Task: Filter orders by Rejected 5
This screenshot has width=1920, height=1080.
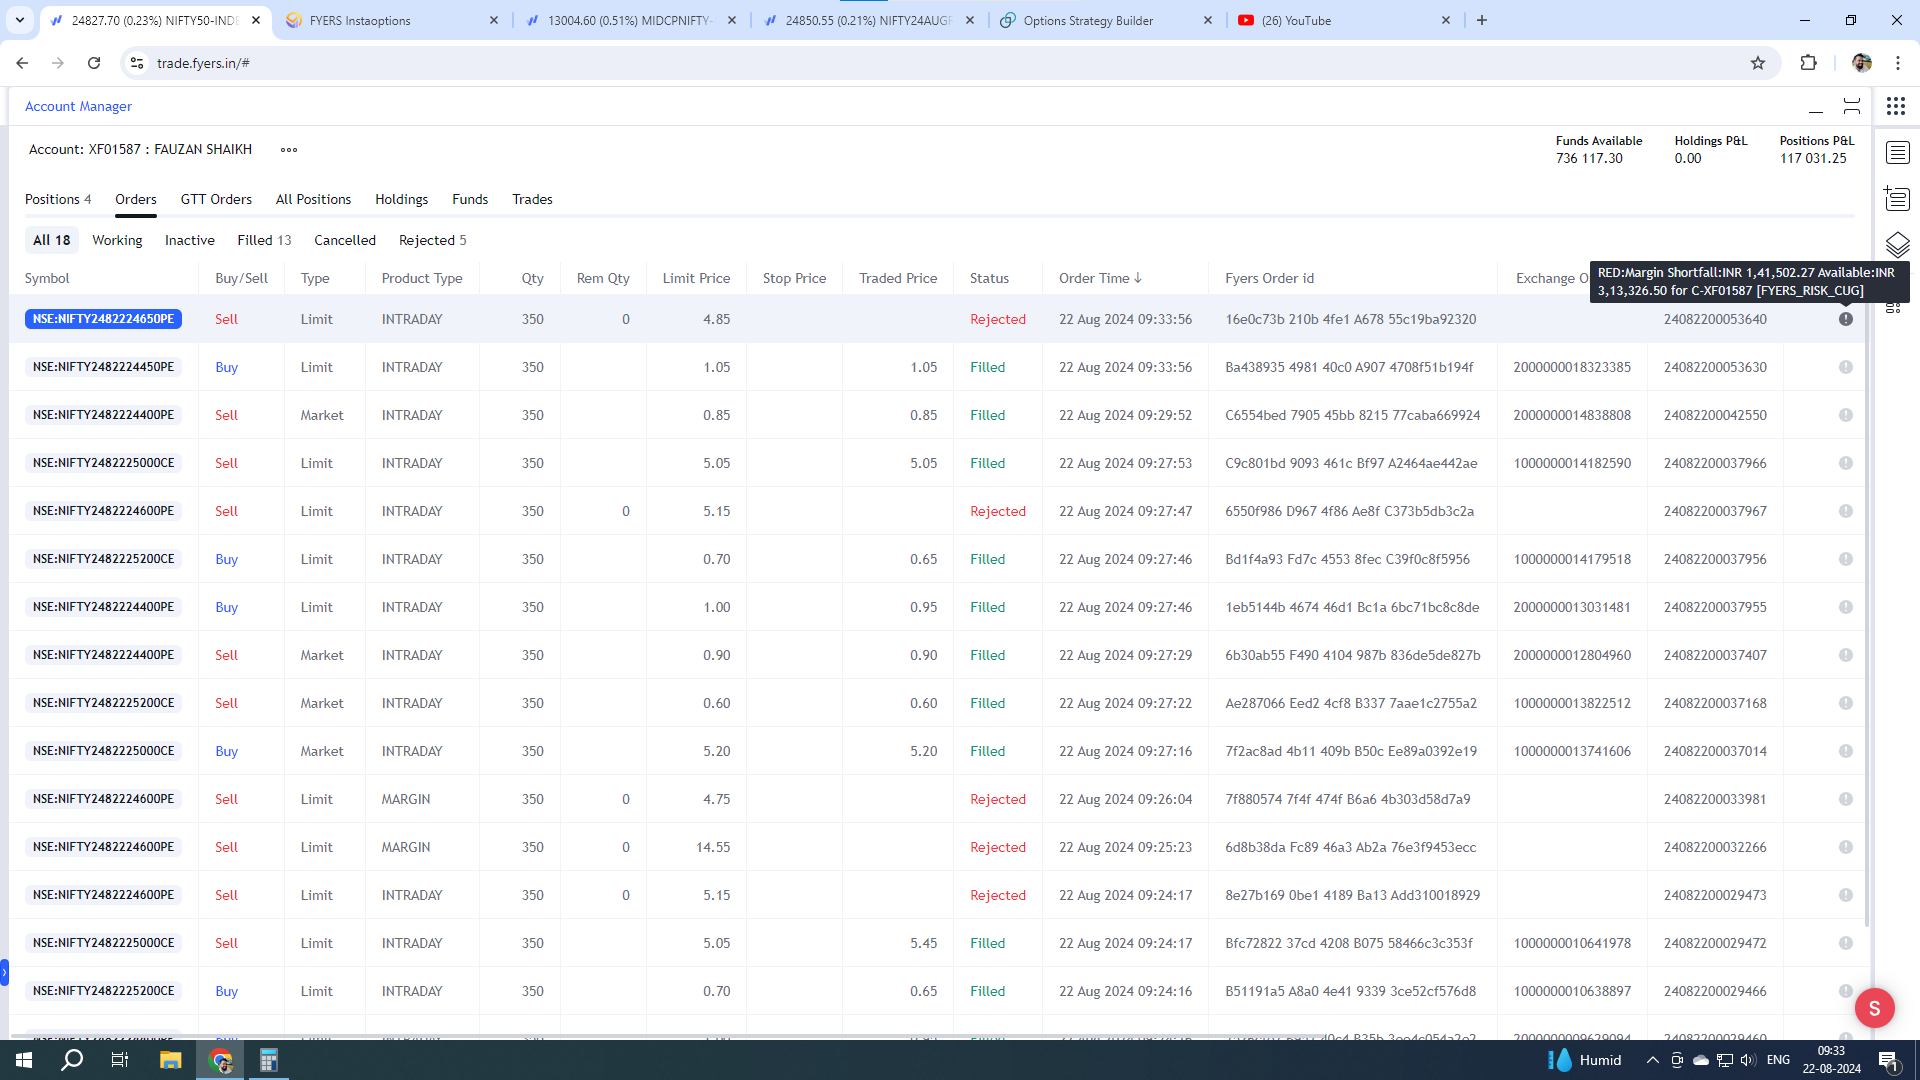Action: tap(432, 240)
